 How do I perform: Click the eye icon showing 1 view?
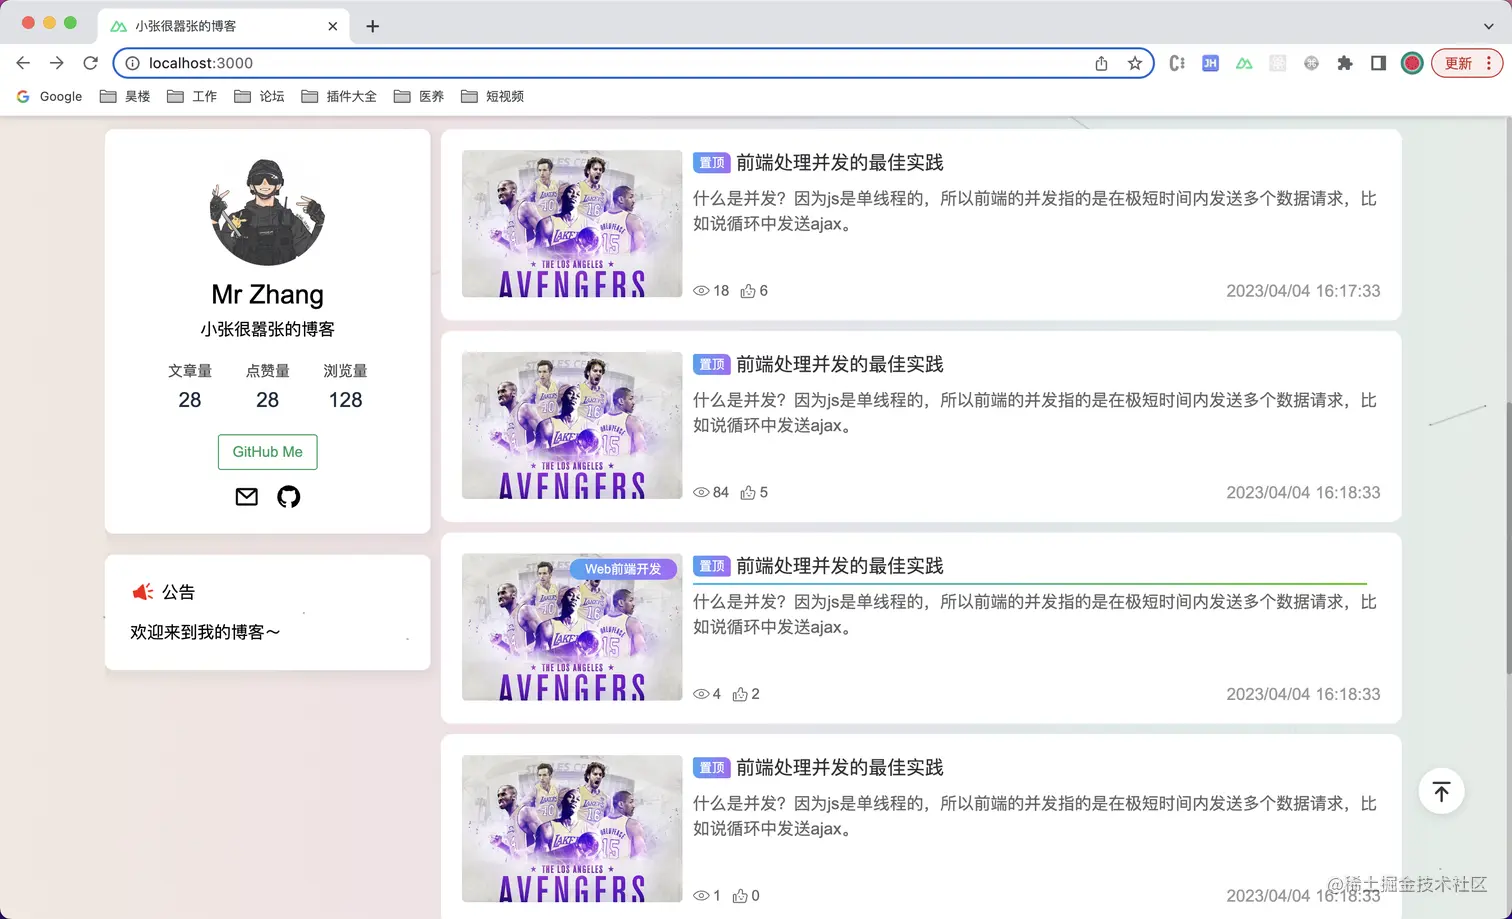[701, 896]
